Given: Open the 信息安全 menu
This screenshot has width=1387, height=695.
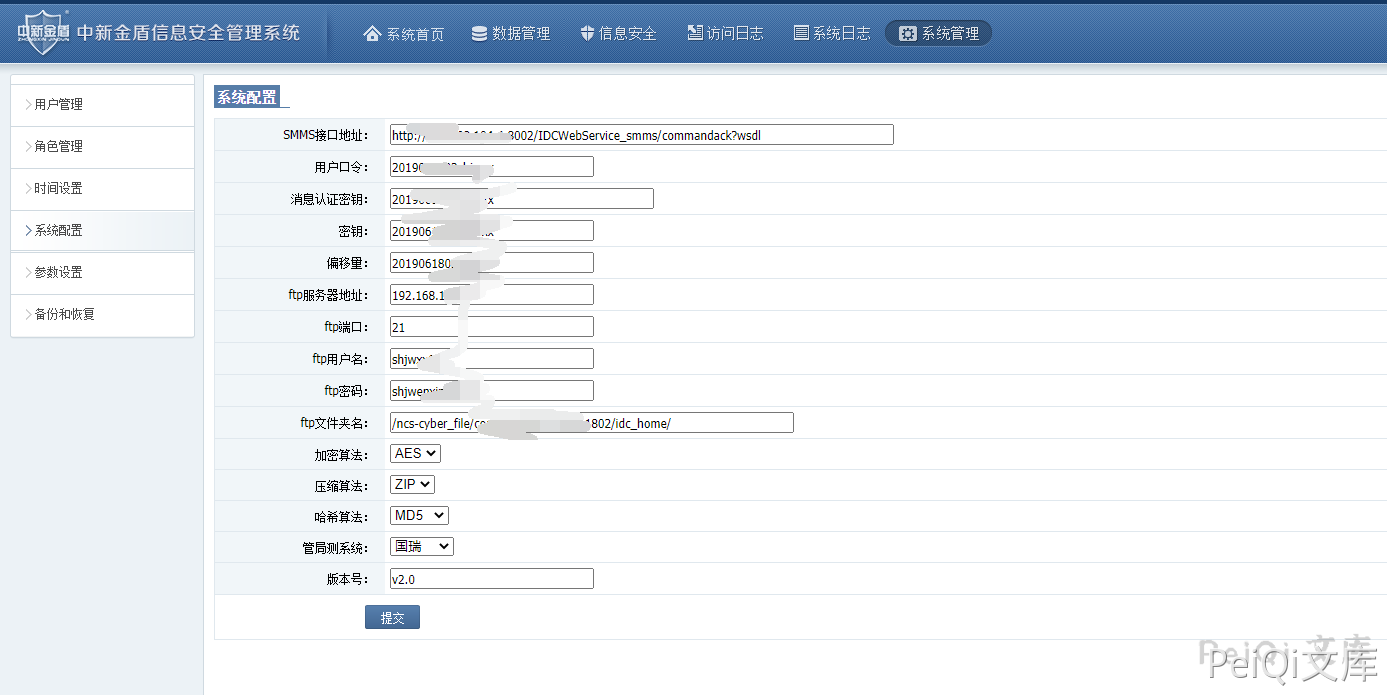Looking at the screenshot, I should (618, 33).
